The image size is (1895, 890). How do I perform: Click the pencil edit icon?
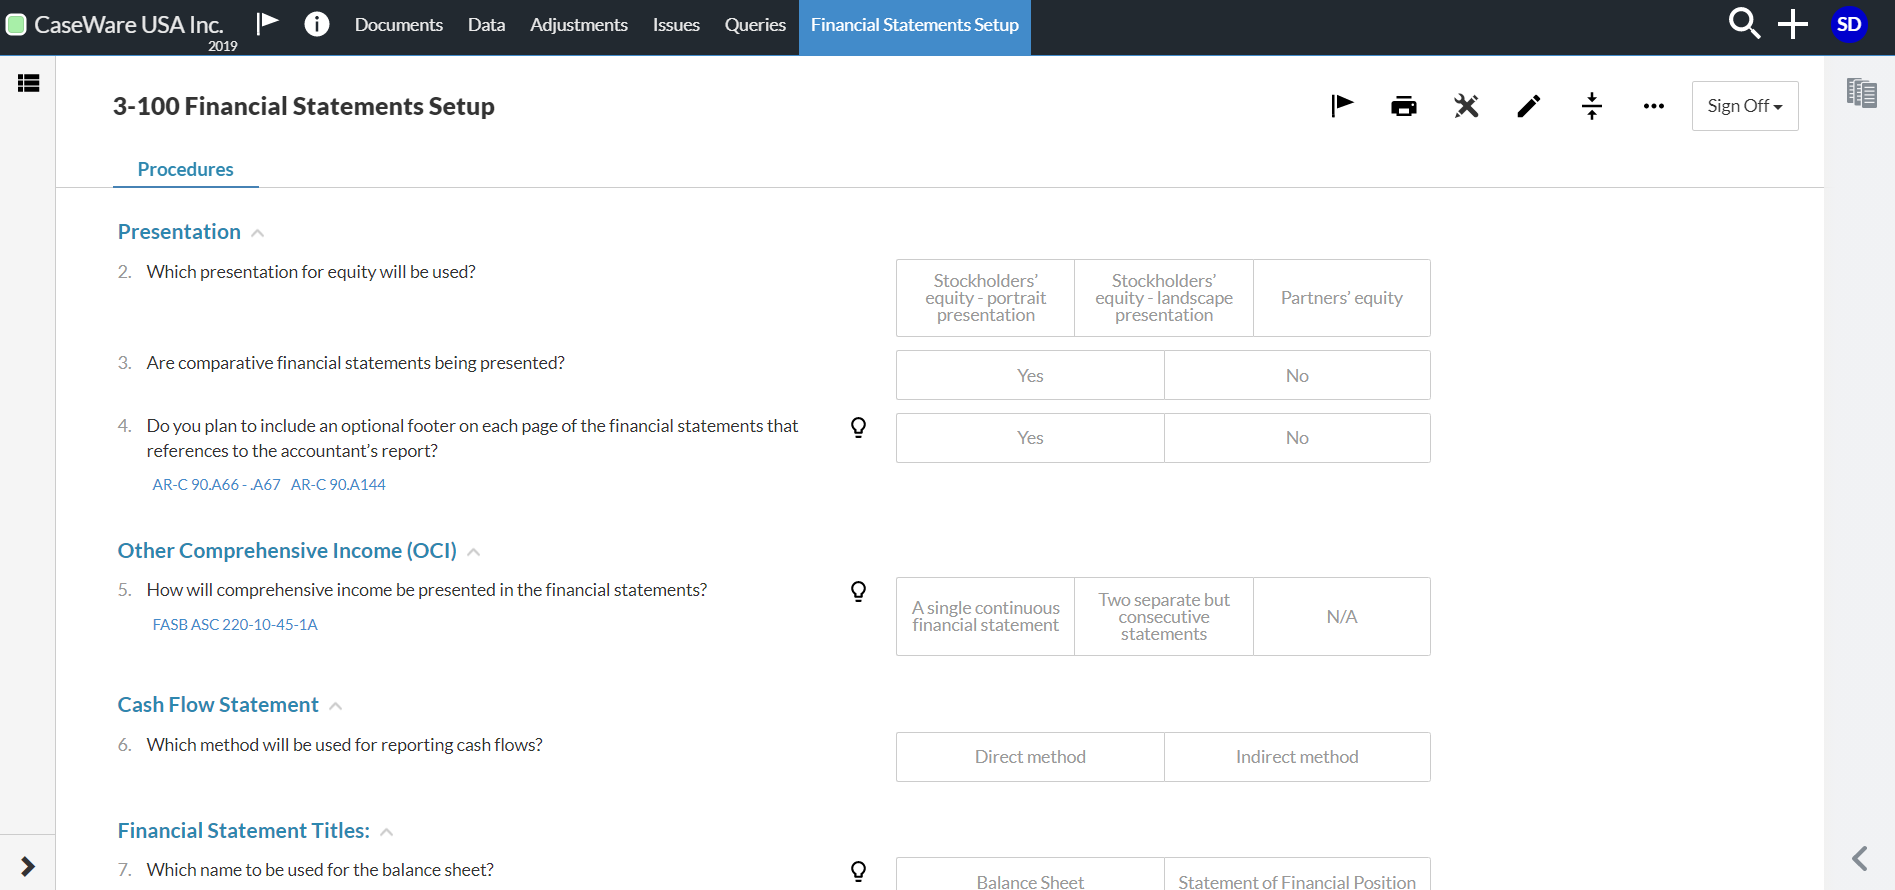[1528, 106]
